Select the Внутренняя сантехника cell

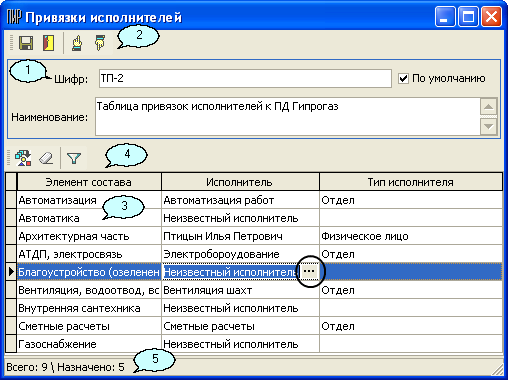[x=89, y=308]
